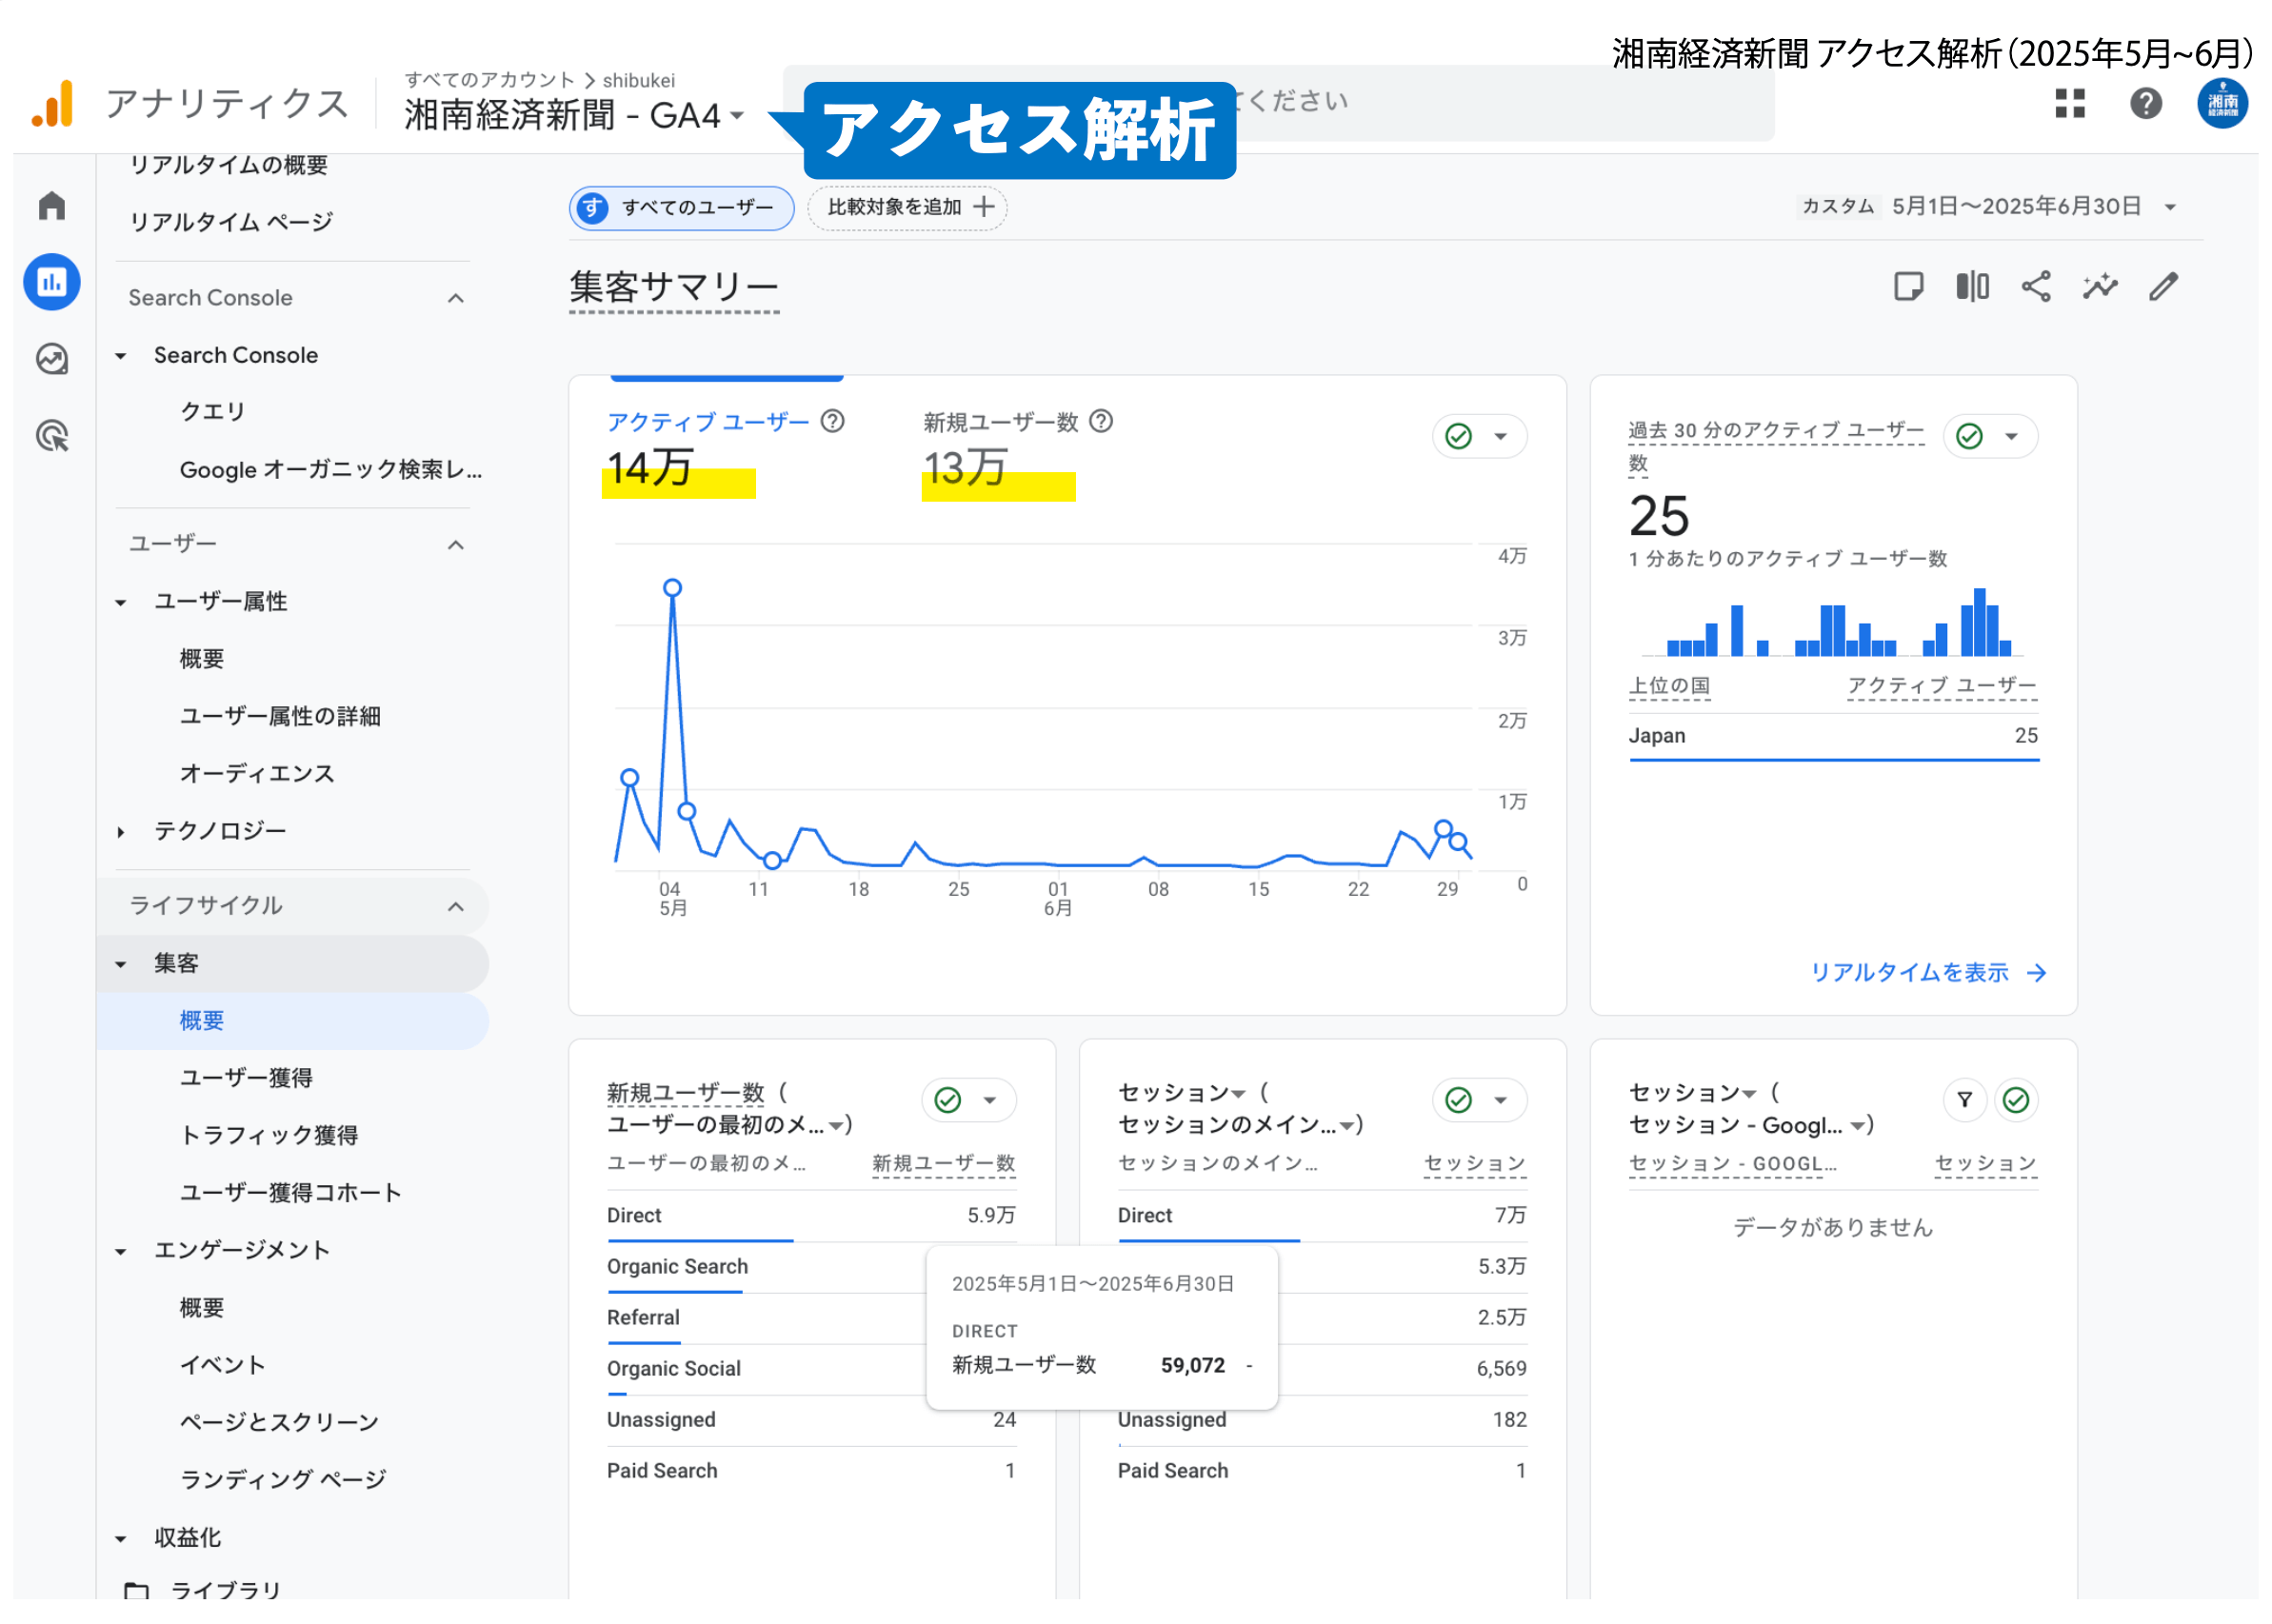Click the Japan row bar in realtime card
The height and width of the screenshot is (1624, 2272).
pyautogui.click(x=1834, y=760)
